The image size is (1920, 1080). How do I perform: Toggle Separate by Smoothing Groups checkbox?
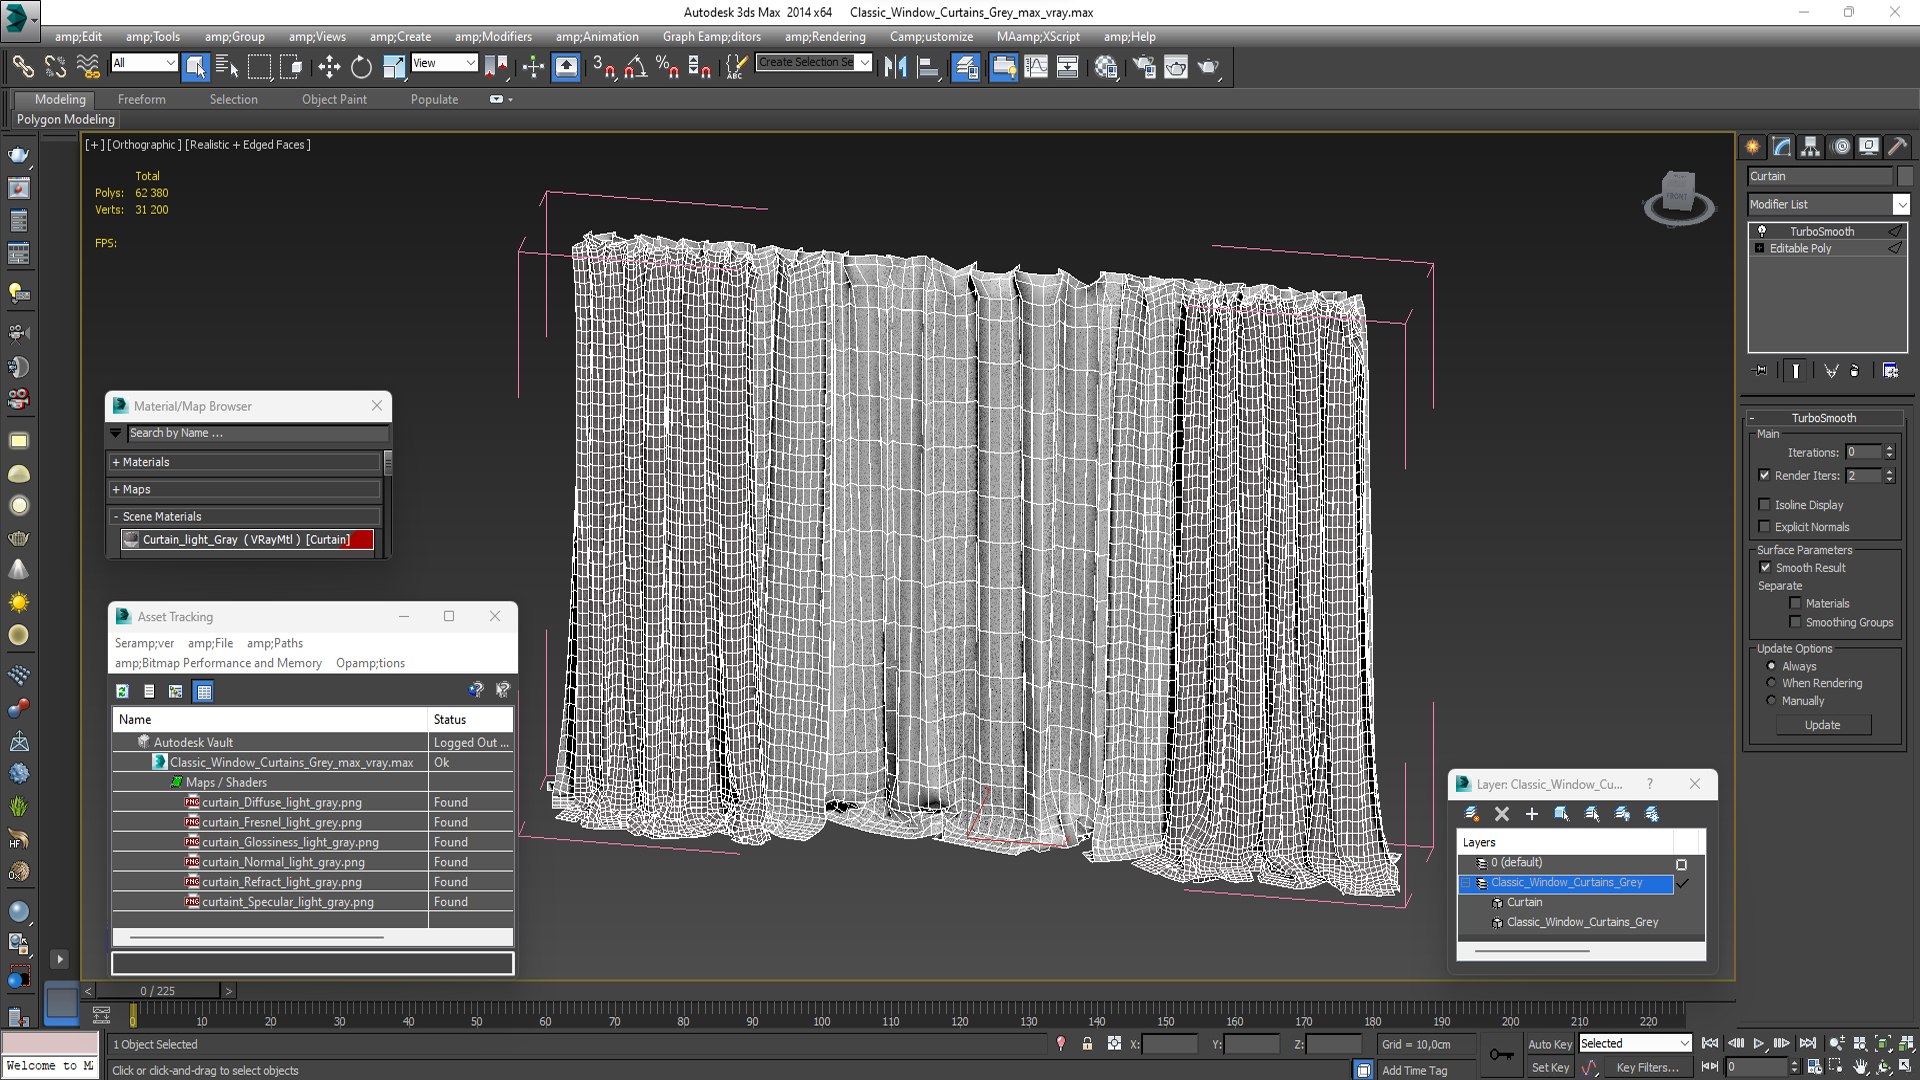pos(1795,622)
